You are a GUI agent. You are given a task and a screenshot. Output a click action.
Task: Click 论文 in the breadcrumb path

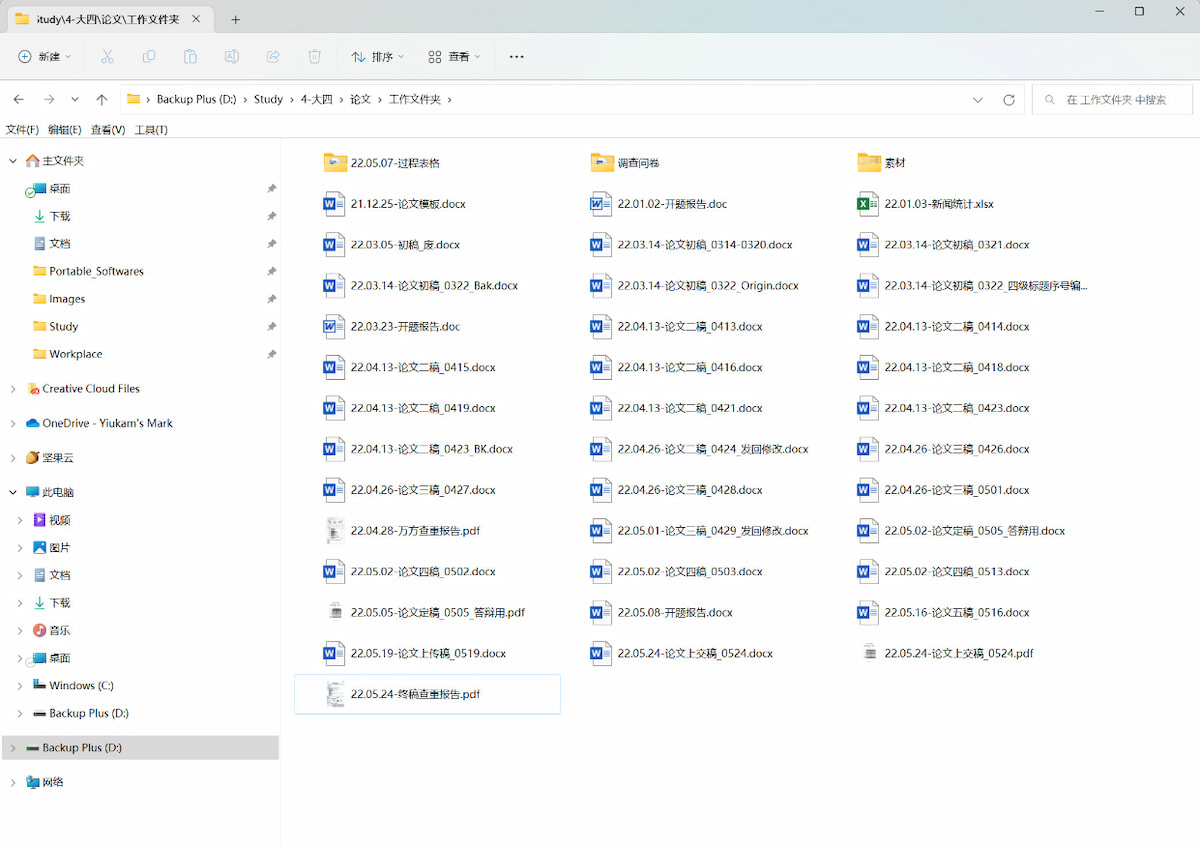click(360, 100)
